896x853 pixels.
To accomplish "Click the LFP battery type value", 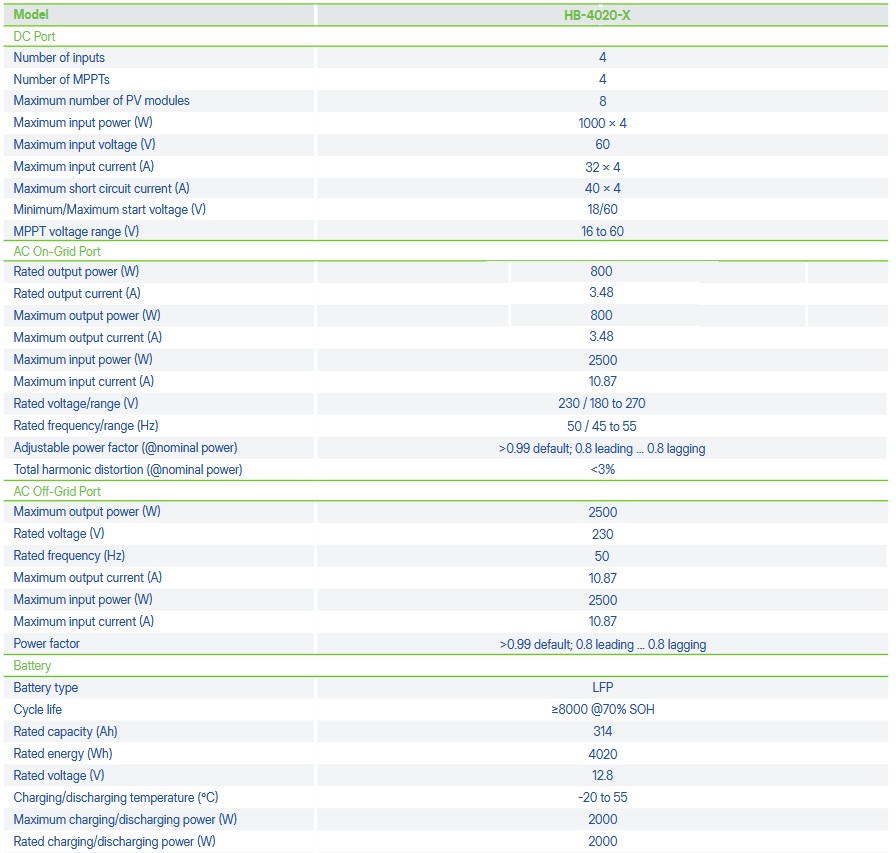I will click(x=602, y=687).
